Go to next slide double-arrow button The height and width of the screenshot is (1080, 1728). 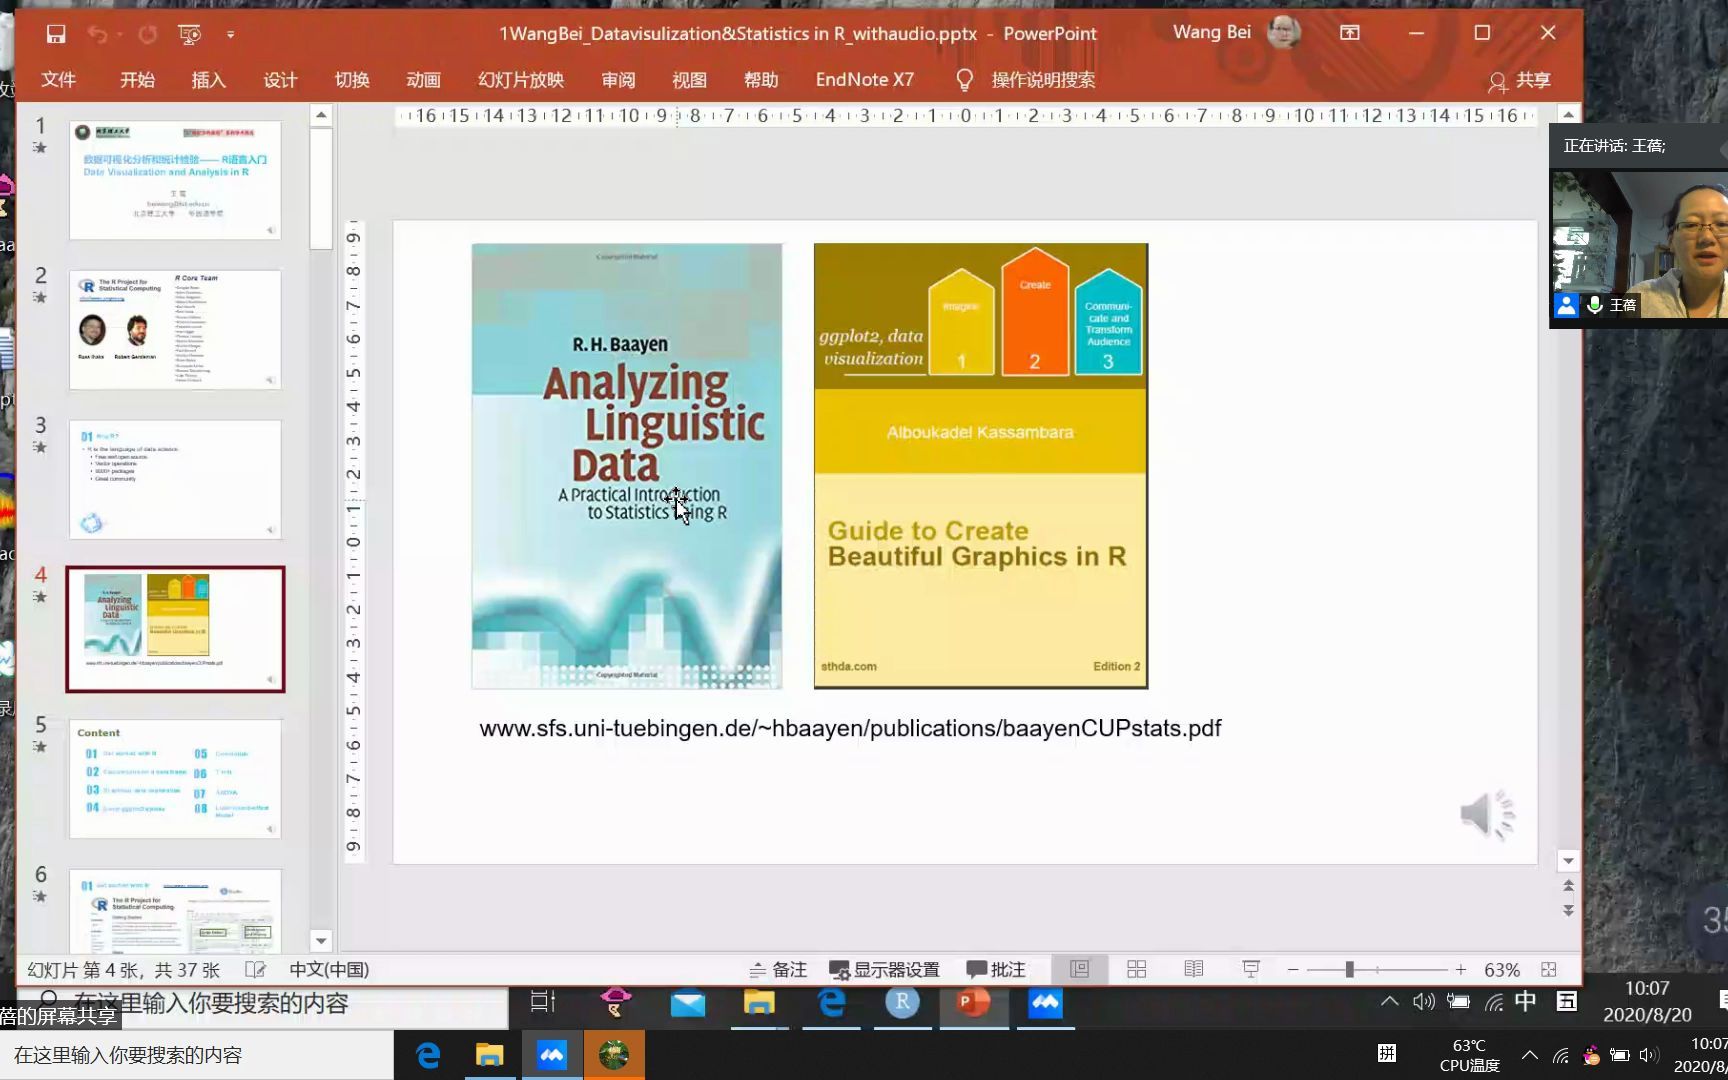[1568, 911]
